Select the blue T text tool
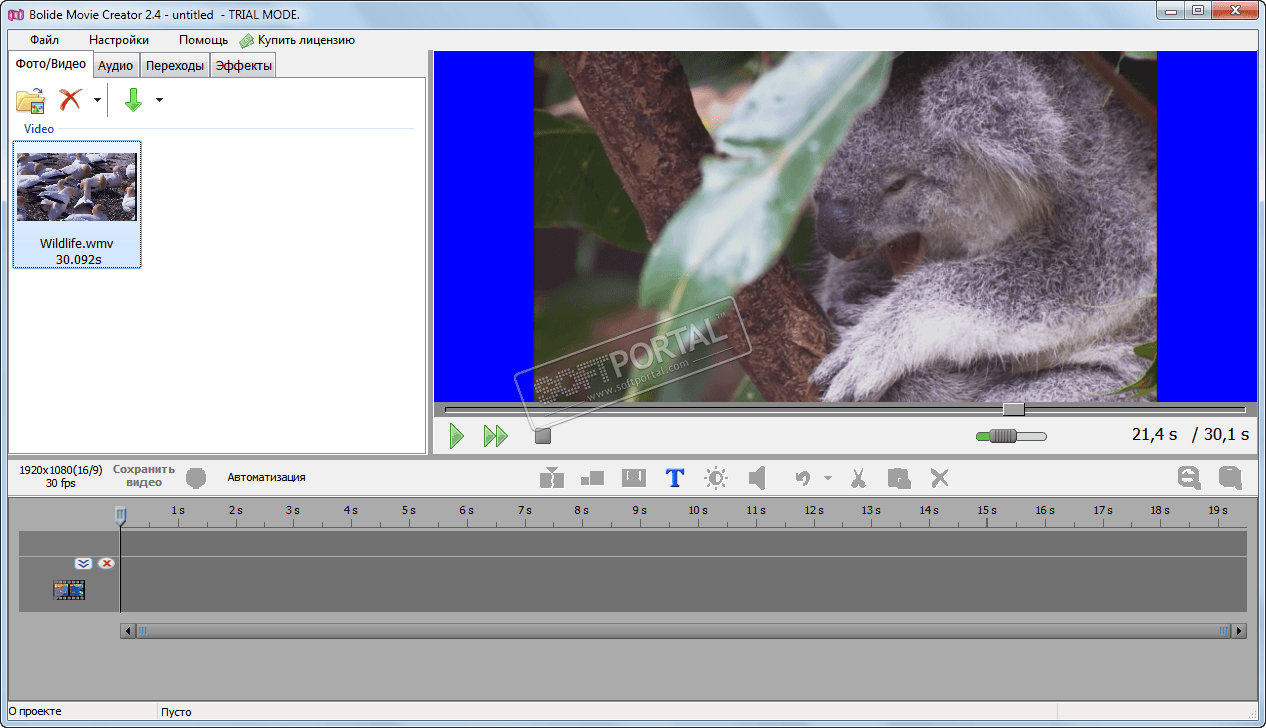 pyautogui.click(x=674, y=478)
